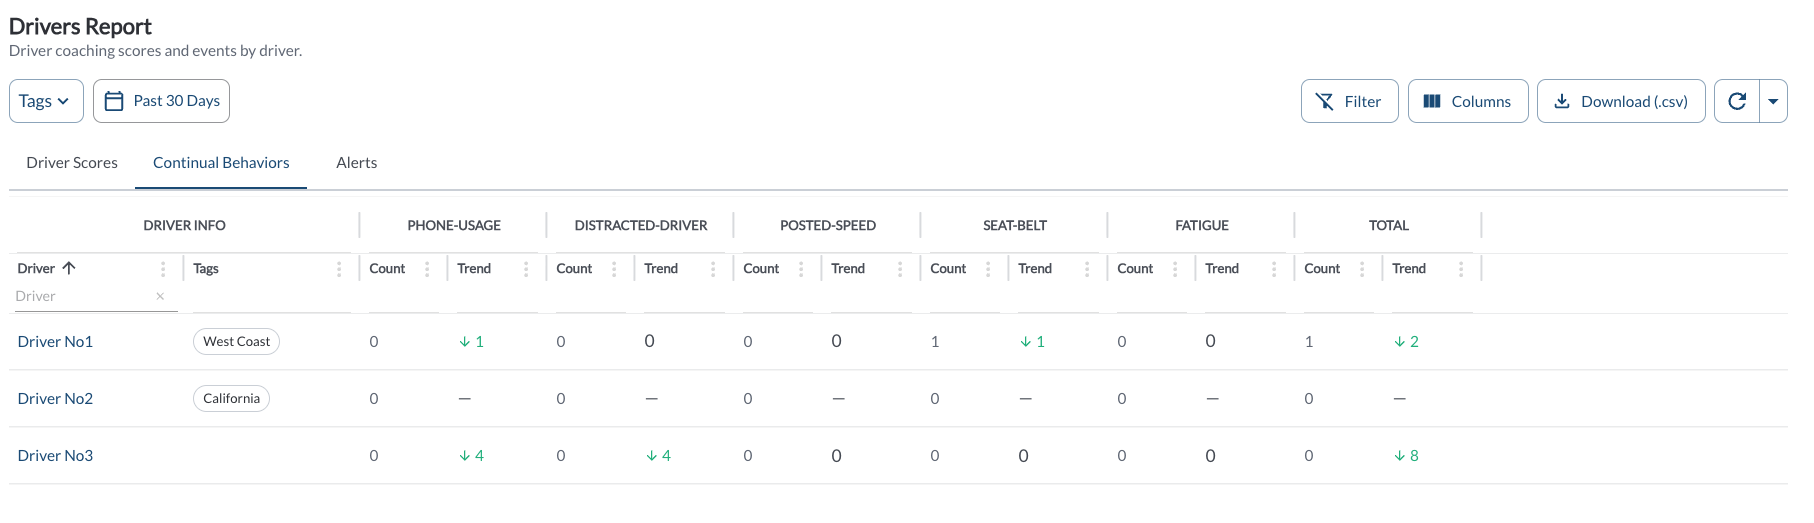The width and height of the screenshot is (1814, 523).
Task: Switch to the Driver Scores tab
Action: tap(72, 162)
